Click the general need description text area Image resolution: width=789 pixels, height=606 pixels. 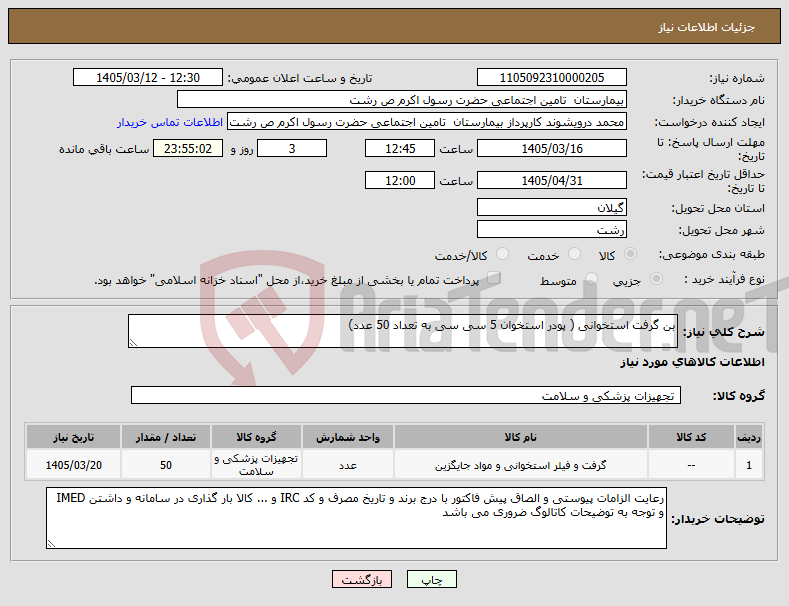pos(403,331)
